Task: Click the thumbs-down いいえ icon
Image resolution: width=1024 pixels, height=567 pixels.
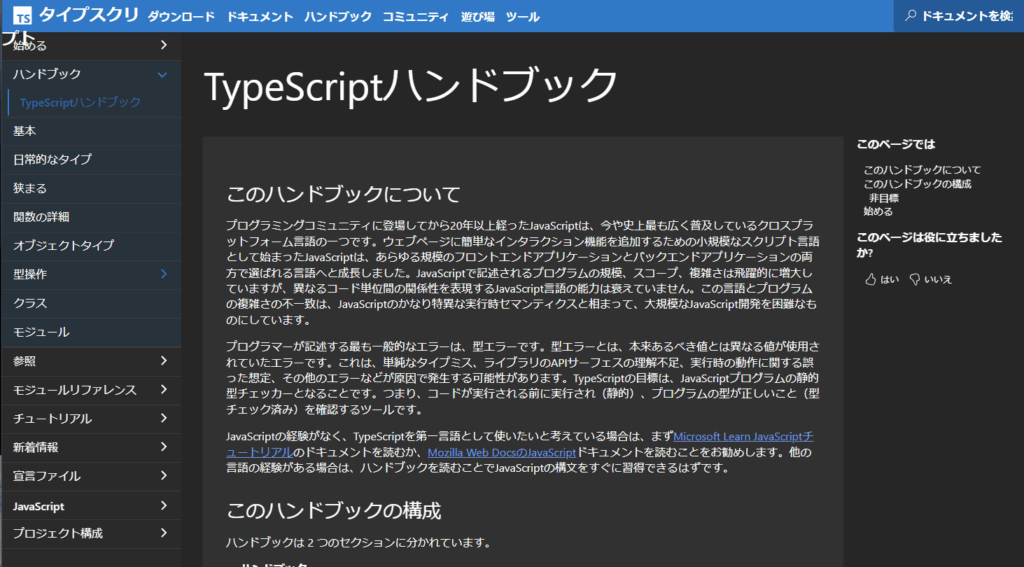Action: coord(915,280)
